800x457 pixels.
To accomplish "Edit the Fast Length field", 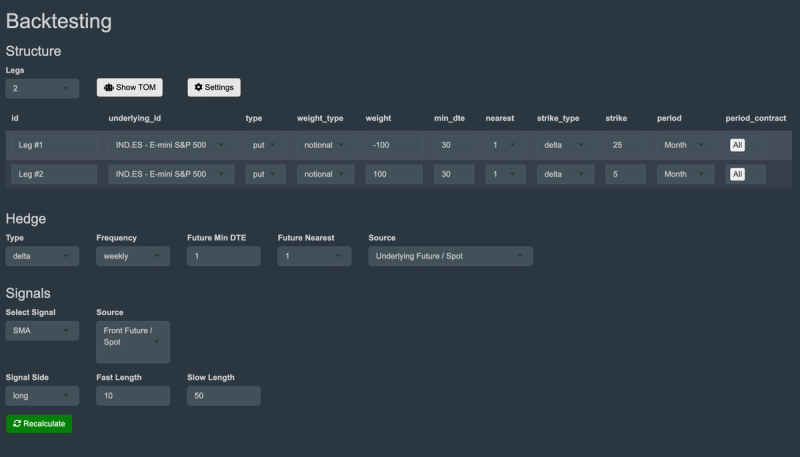I will (x=133, y=396).
